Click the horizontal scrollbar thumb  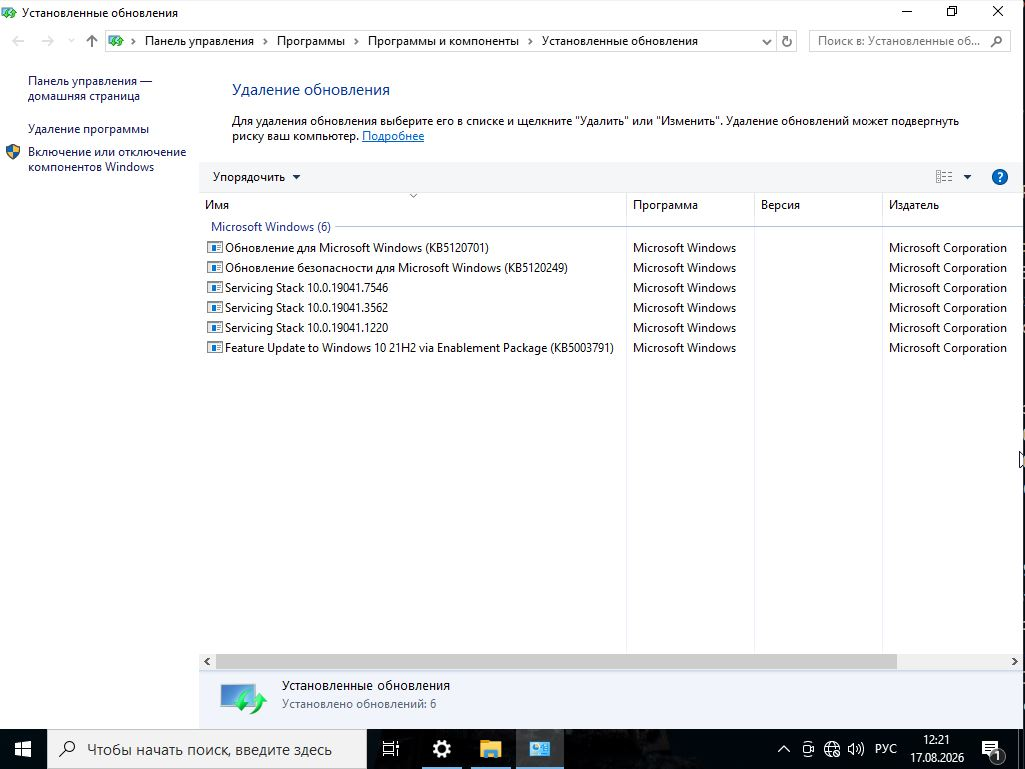[x=556, y=662]
